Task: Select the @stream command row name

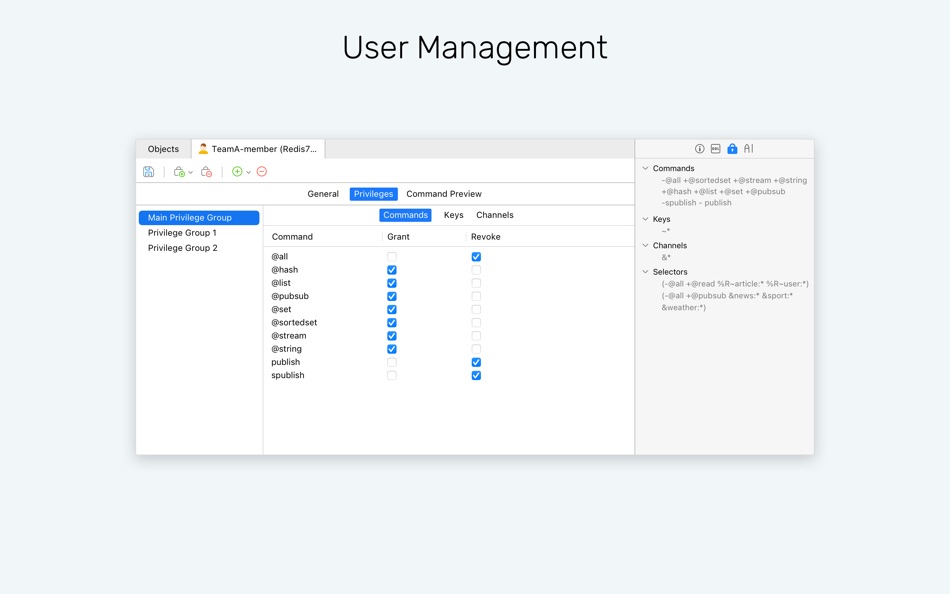Action: tap(288, 336)
